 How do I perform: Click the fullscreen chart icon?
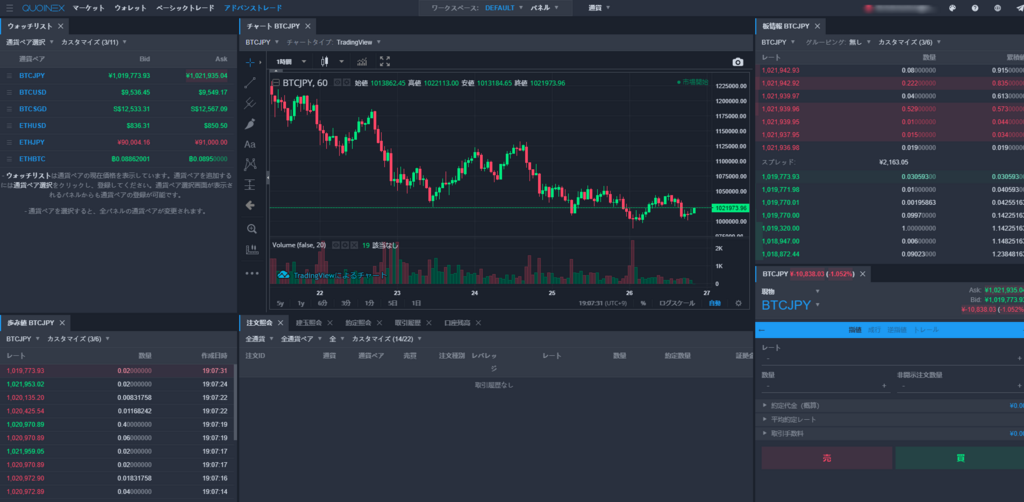point(385,61)
